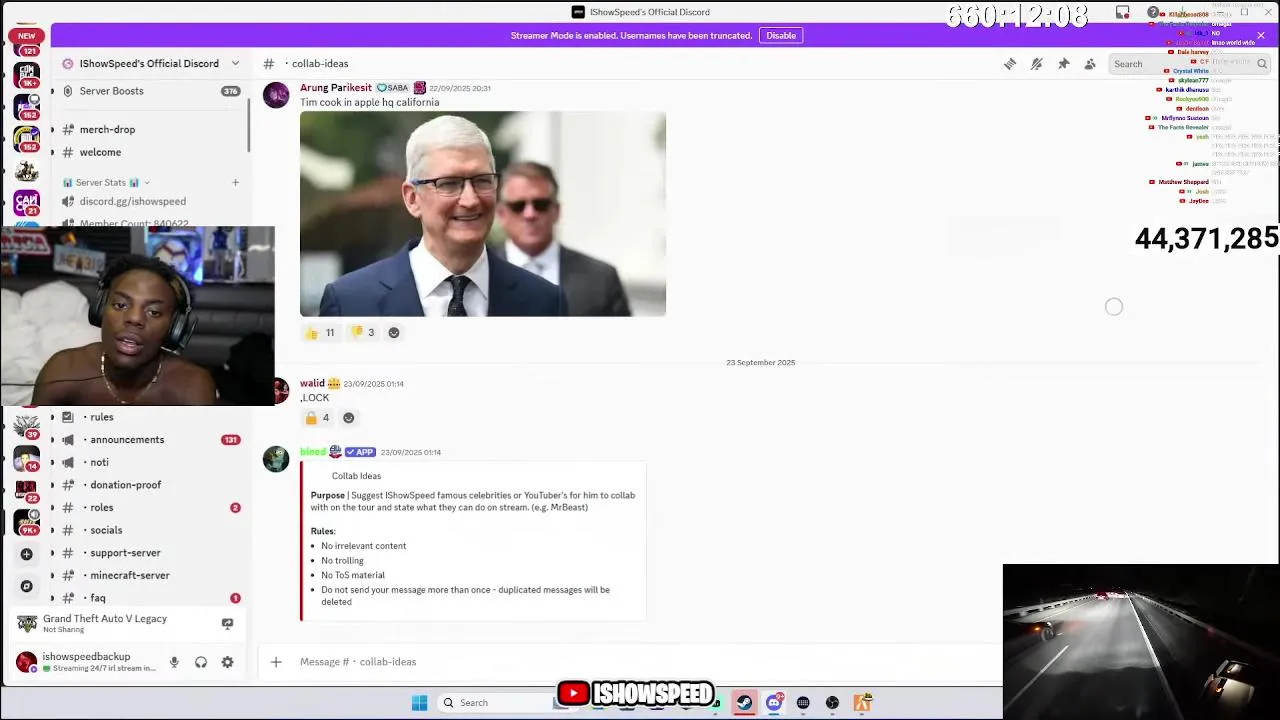Select purple server icon with 21 badge
1280x720 pixels.
point(27,204)
